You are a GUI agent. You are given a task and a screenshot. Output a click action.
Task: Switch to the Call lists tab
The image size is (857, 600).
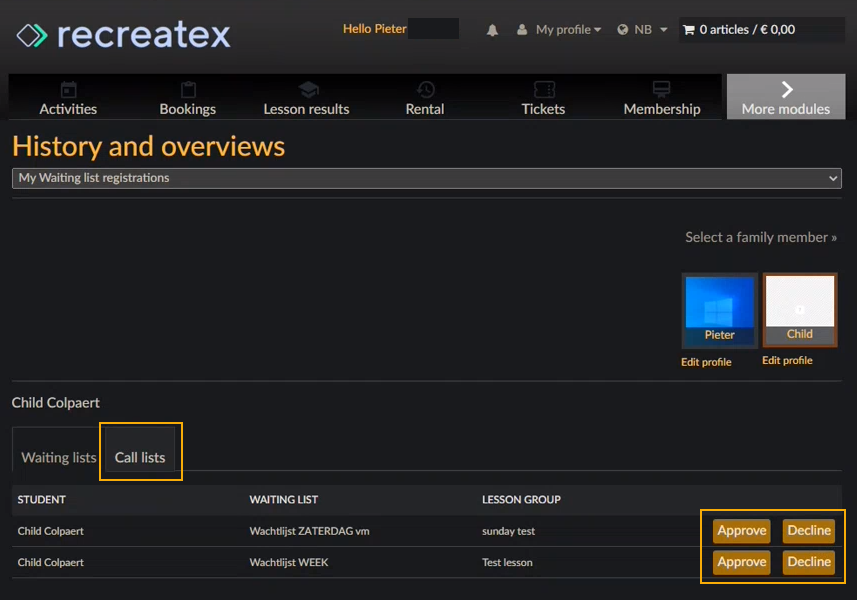pyautogui.click(x=140, y=457)
